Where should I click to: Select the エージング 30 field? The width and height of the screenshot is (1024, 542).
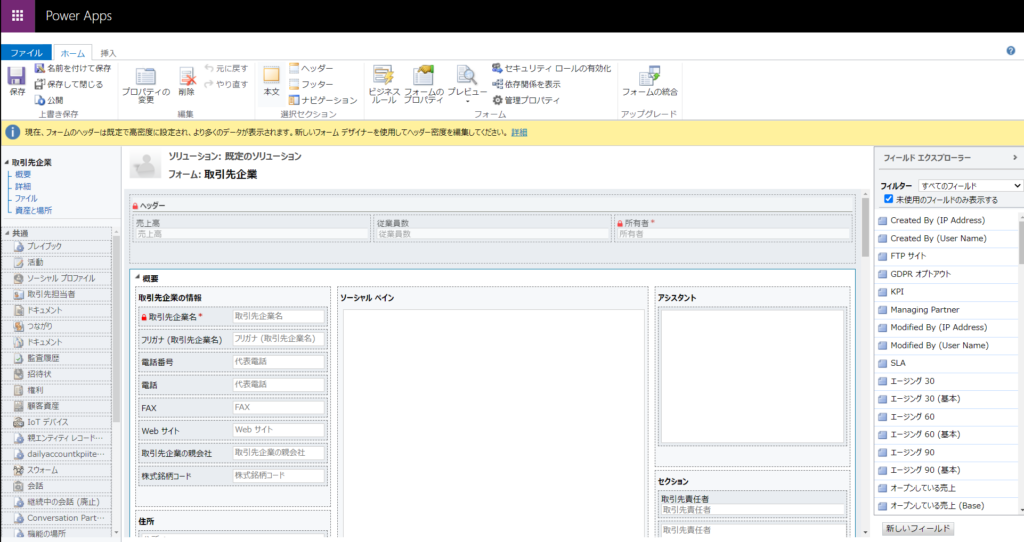[x=947, y=381]
